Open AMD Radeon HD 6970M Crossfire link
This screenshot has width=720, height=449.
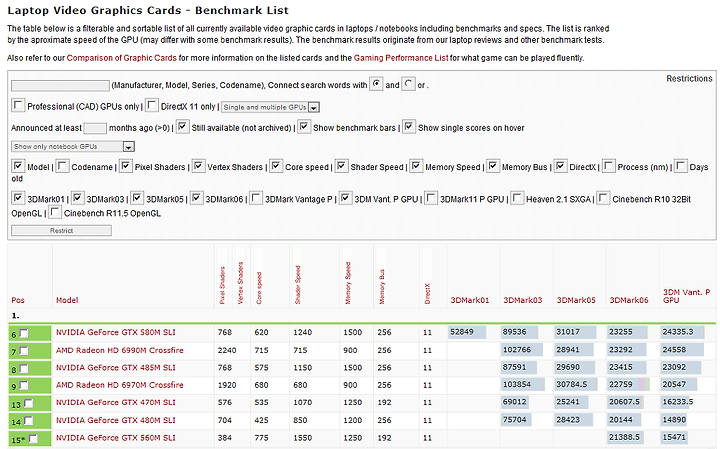click(x=119, y=385)
